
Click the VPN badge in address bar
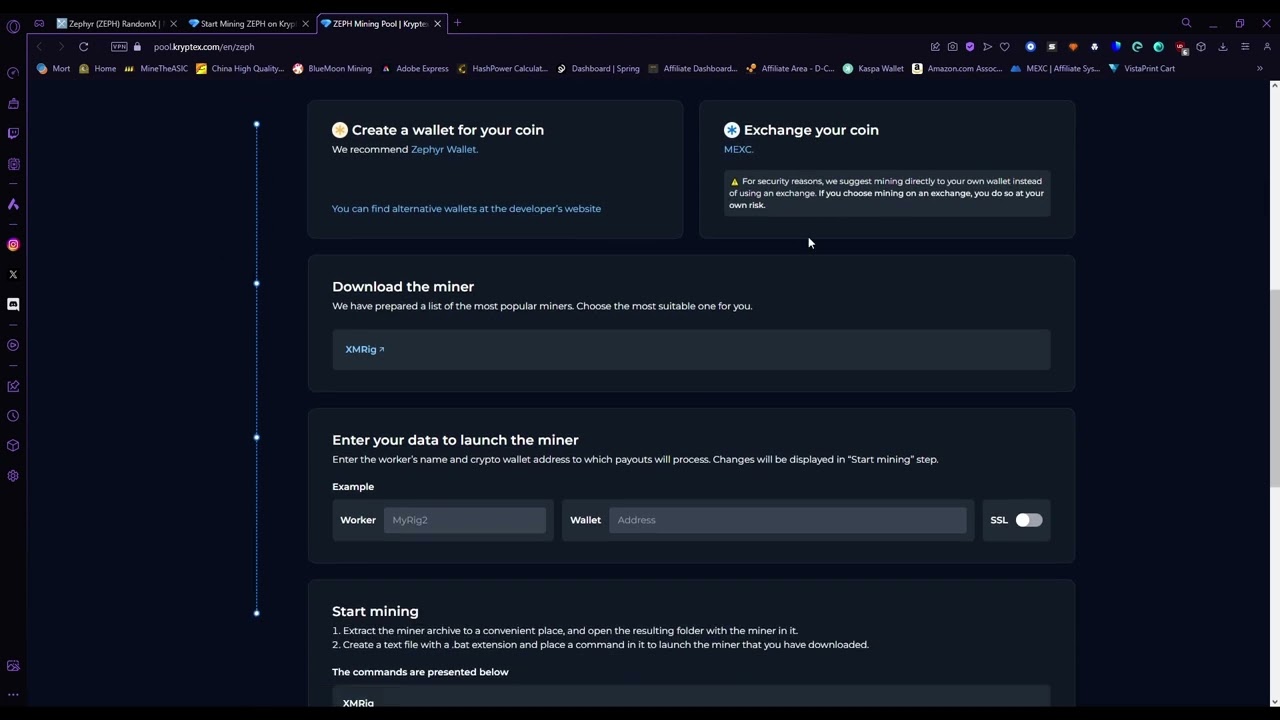tap(119, 47)
